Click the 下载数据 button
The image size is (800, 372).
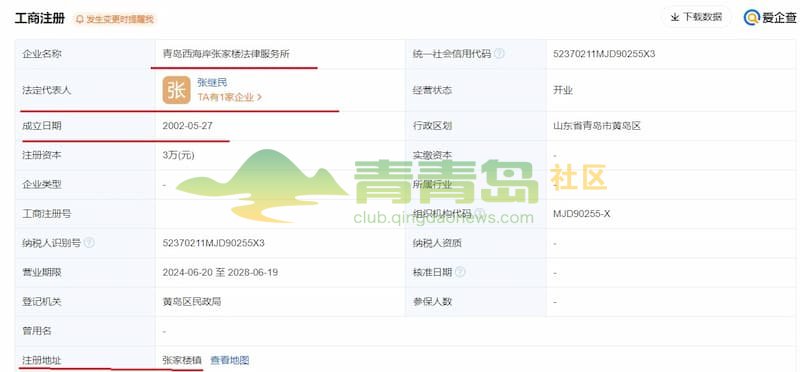pos(696,17)
